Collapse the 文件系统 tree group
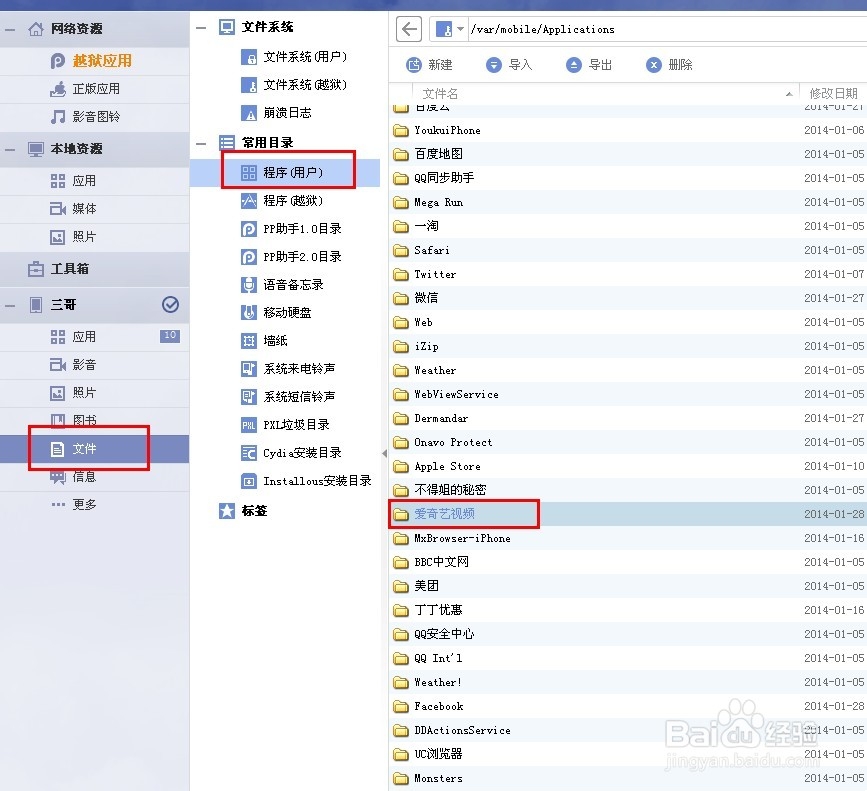 (x=201, y=27)
